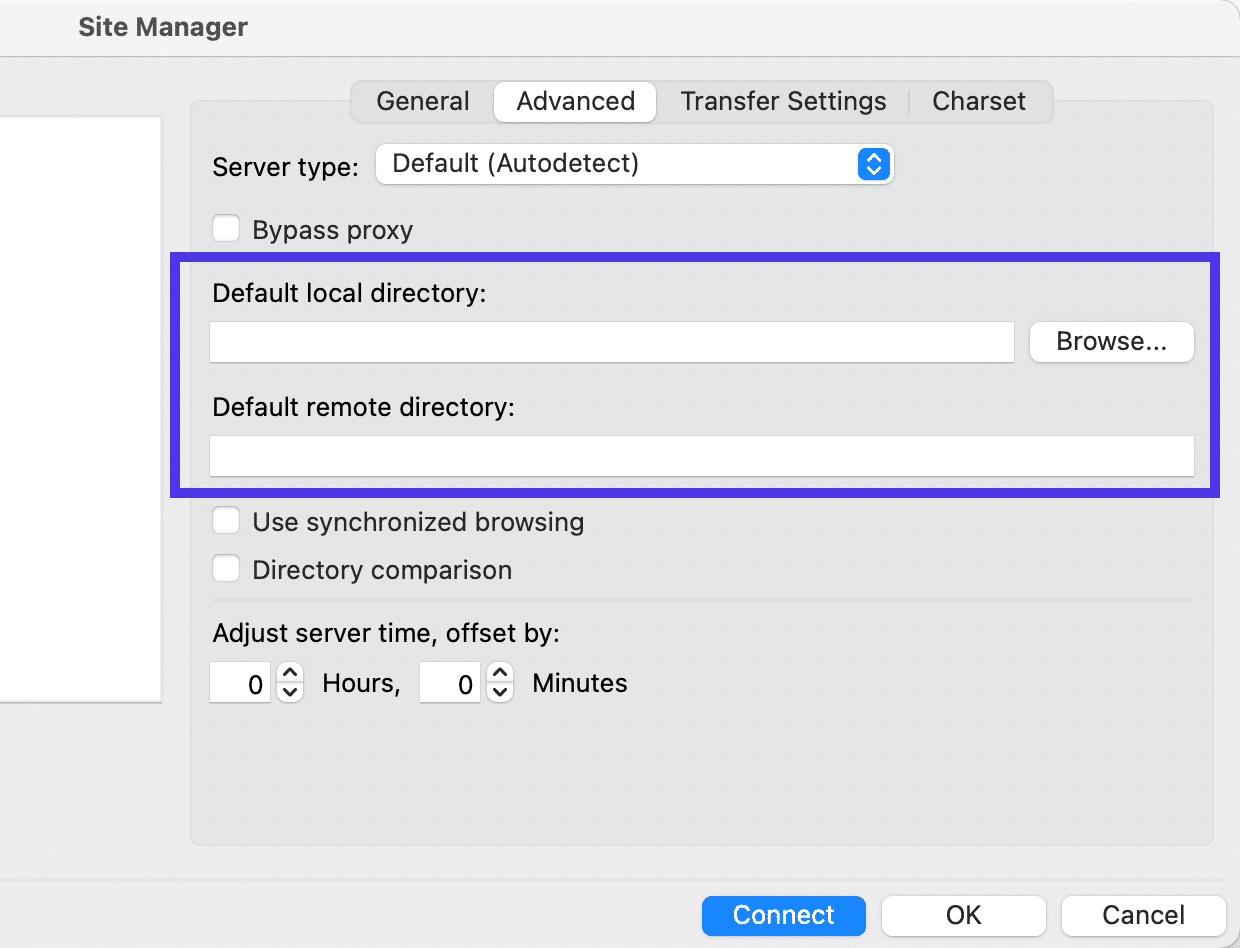Click the Hours offset value field
The height and width of the screenshot is (948, 1240).
pyautogui.click(x=240, y=683)
